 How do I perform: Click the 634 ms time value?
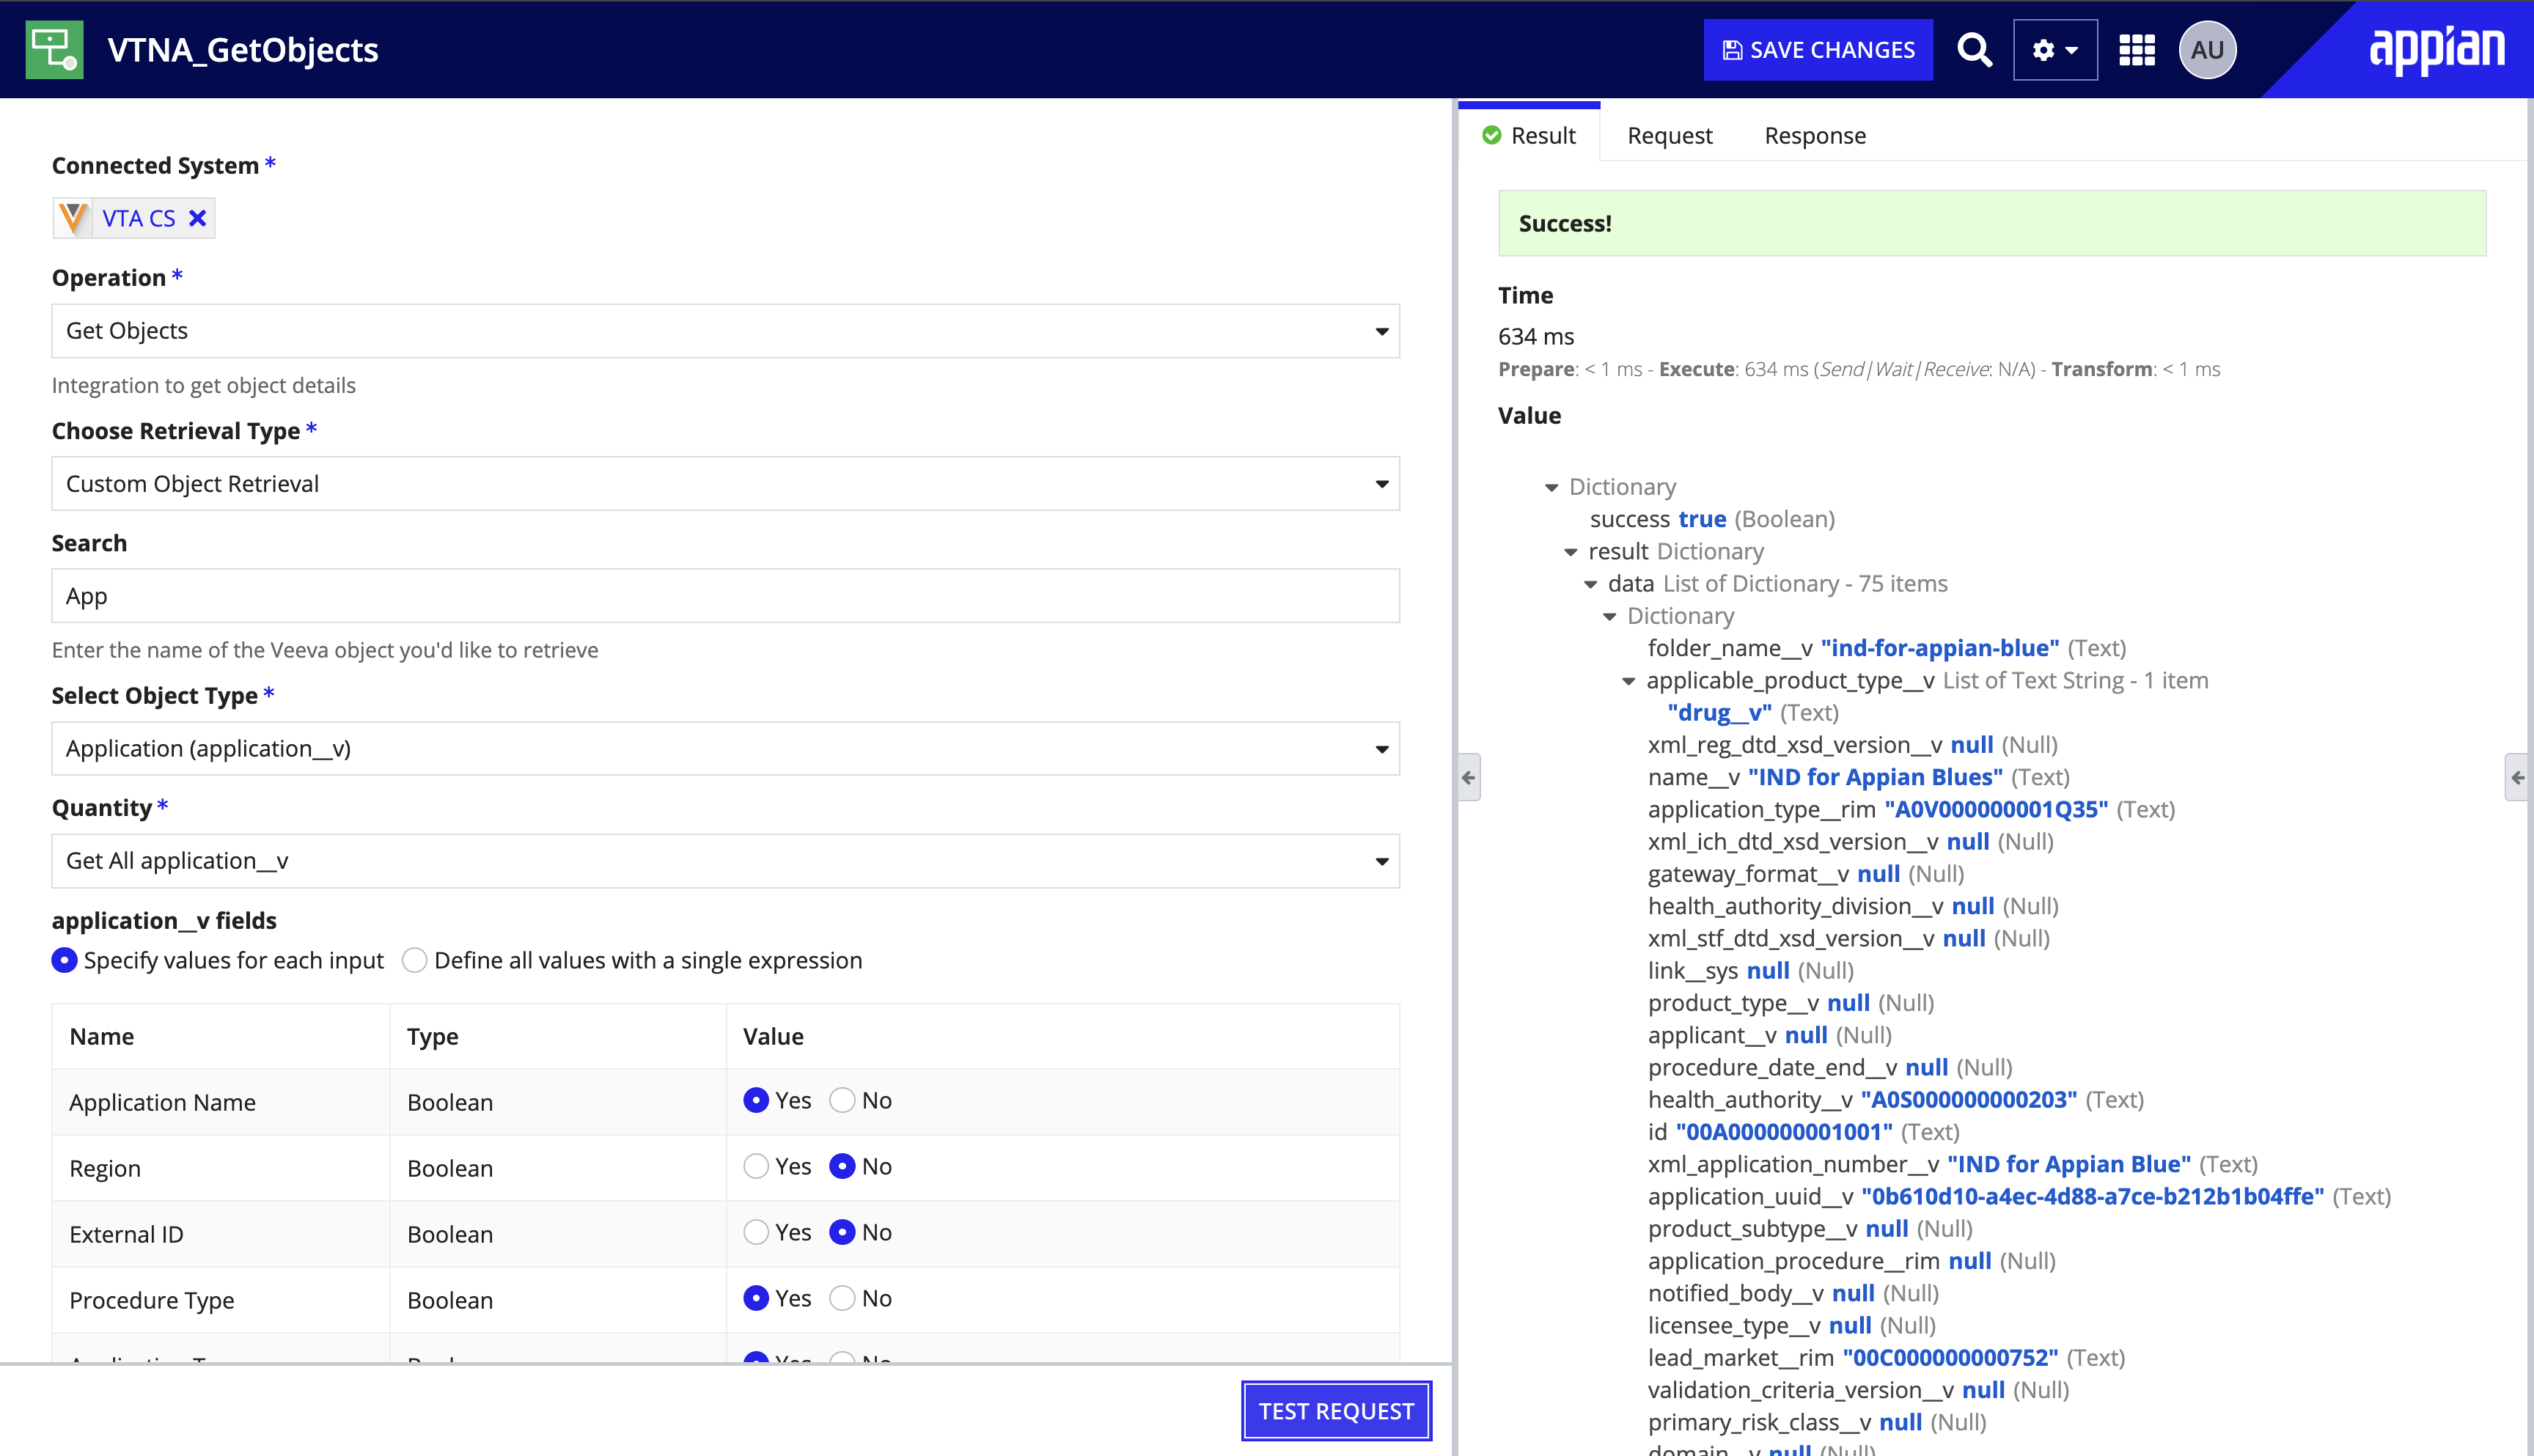pyautogui.click(x=1535, y=336)
